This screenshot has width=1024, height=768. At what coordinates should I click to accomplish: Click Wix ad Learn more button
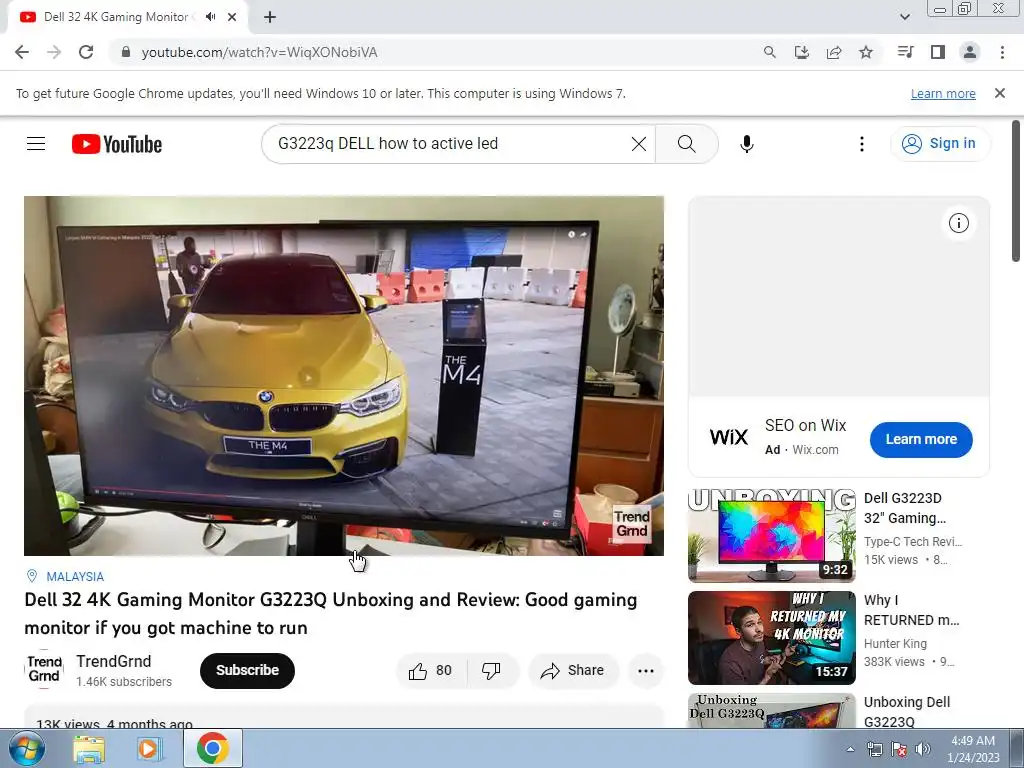pos(921,440)
